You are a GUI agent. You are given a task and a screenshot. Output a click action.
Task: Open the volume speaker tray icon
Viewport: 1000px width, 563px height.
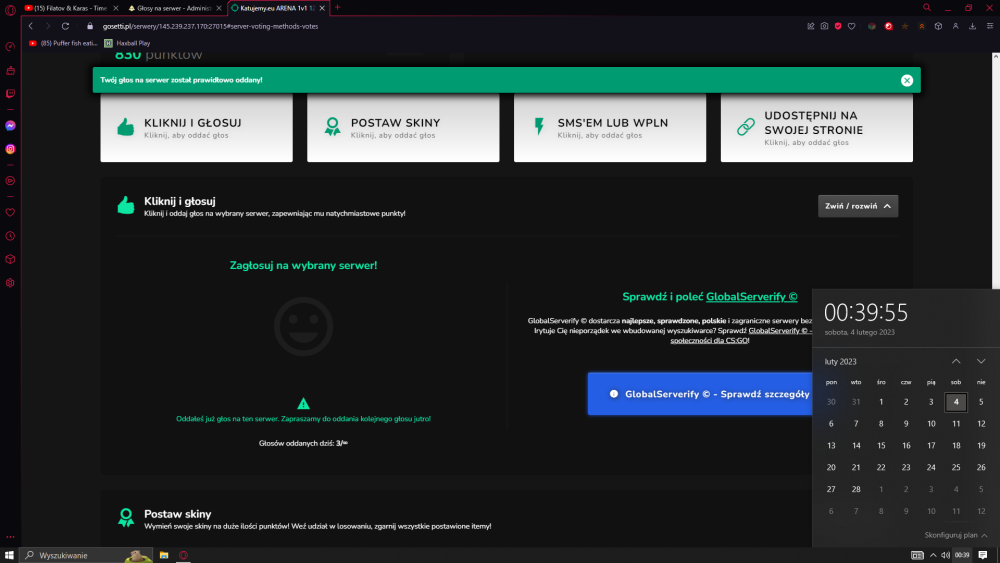coord(945,555)
